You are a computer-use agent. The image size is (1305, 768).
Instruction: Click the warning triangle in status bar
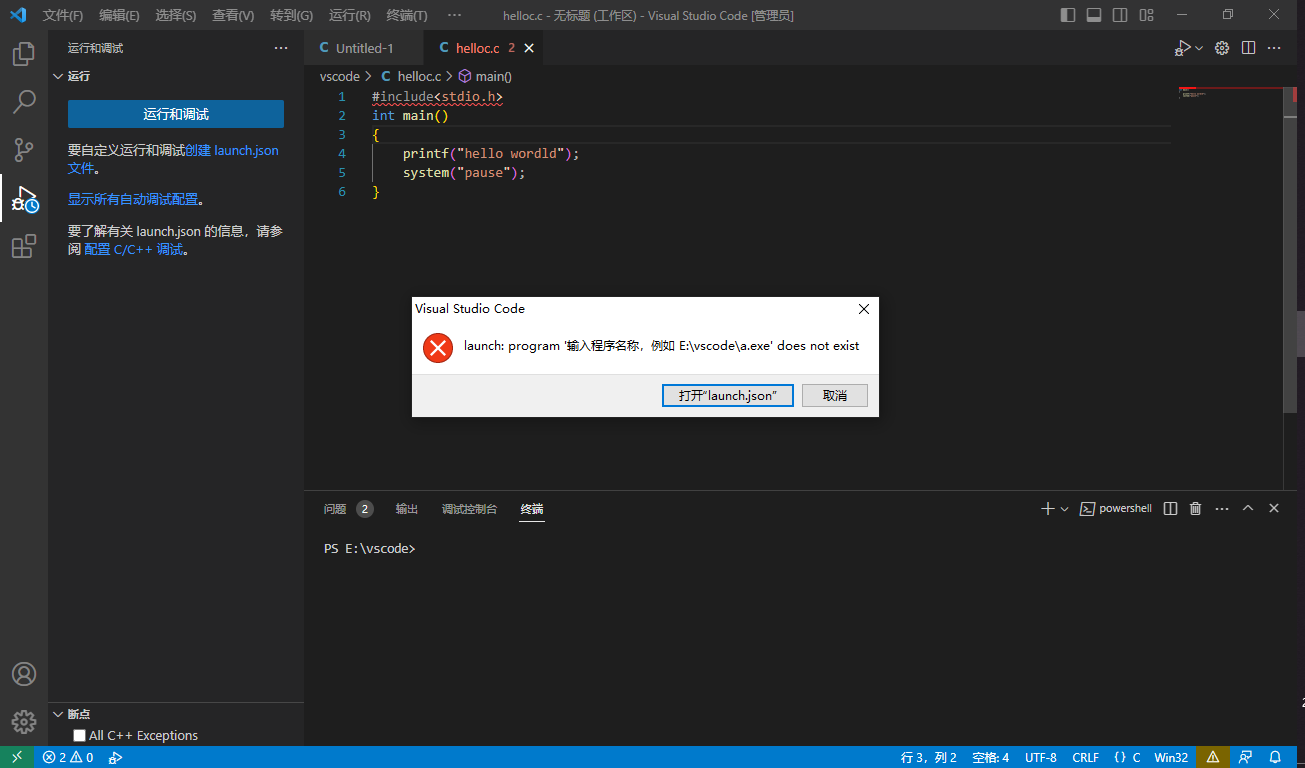[1212, 757]
